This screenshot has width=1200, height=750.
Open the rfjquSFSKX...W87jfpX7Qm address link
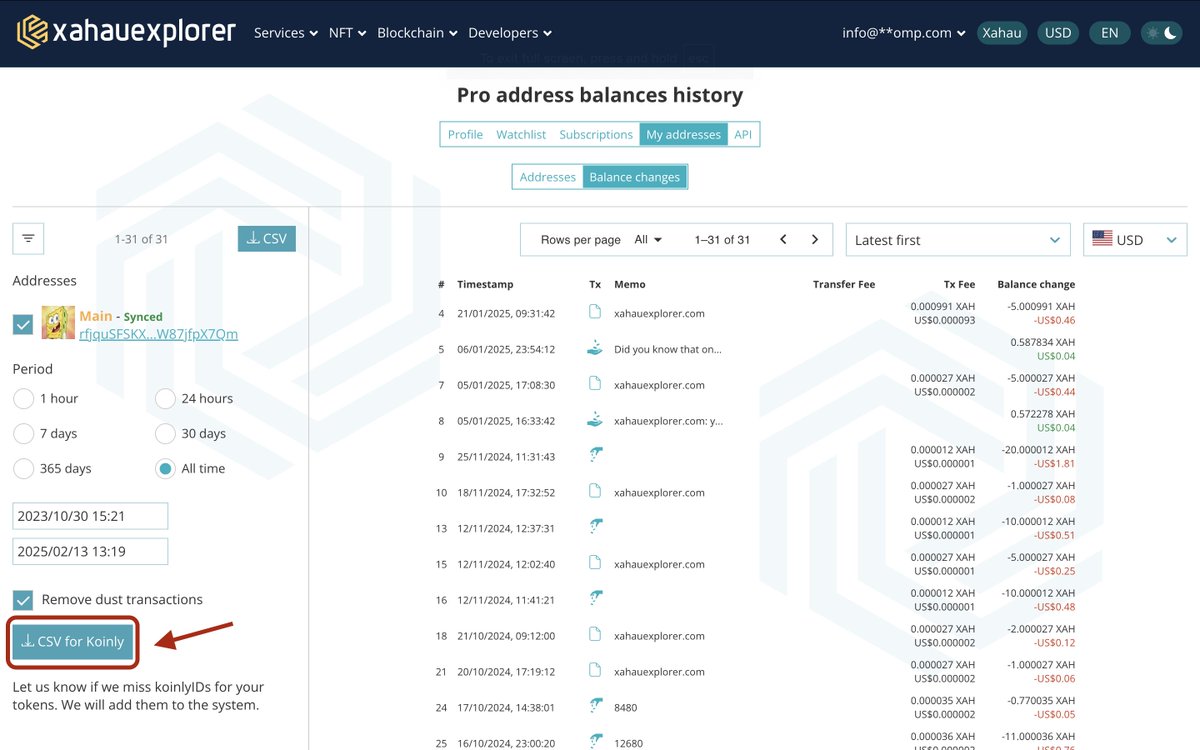point(159,334)
